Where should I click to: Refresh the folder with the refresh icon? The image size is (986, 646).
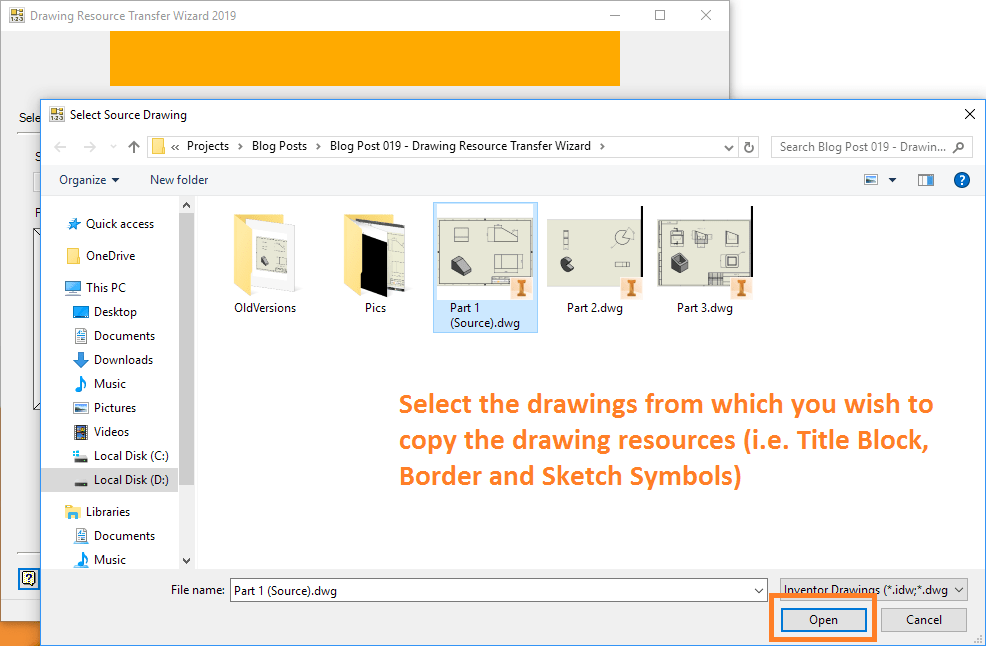click(748, 147)
